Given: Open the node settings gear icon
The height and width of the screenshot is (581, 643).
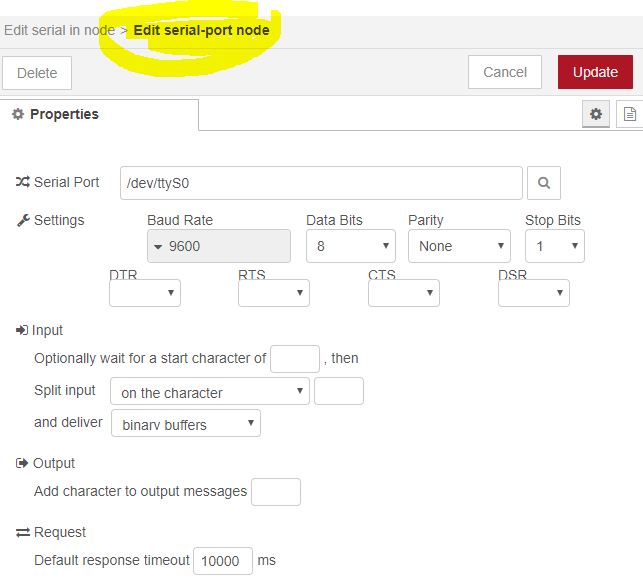Looking at the screenshot, I should click(596, 114).
